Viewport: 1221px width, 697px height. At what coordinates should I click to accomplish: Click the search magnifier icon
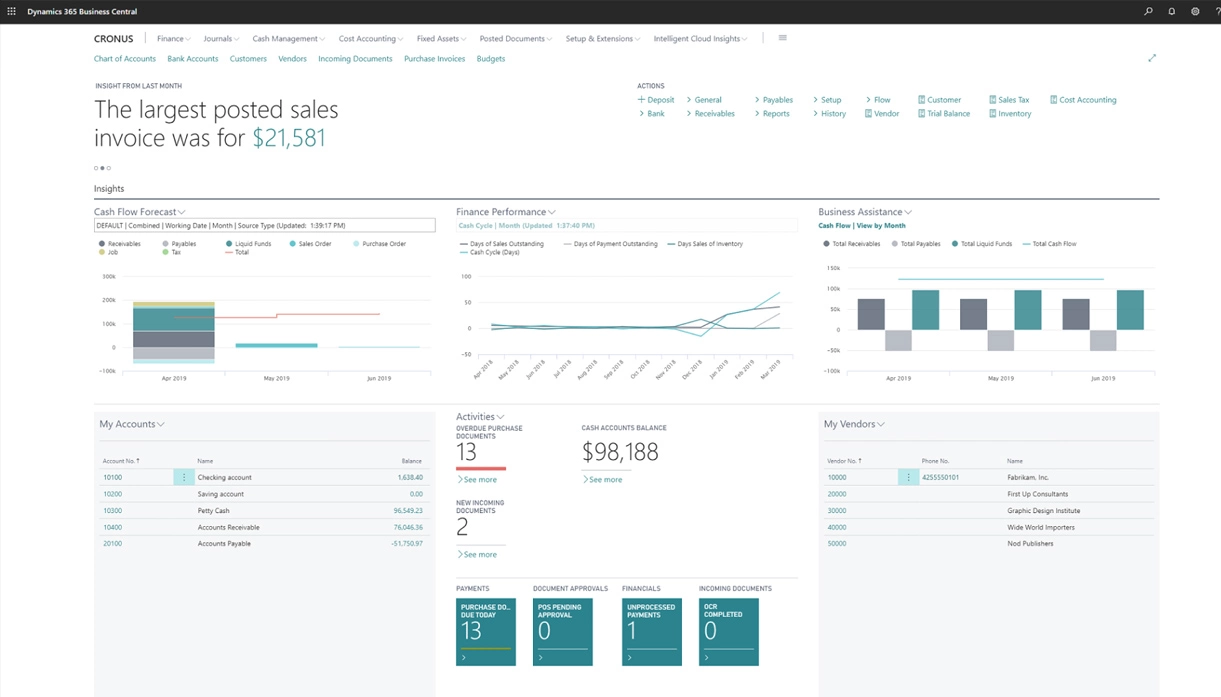1148,12
